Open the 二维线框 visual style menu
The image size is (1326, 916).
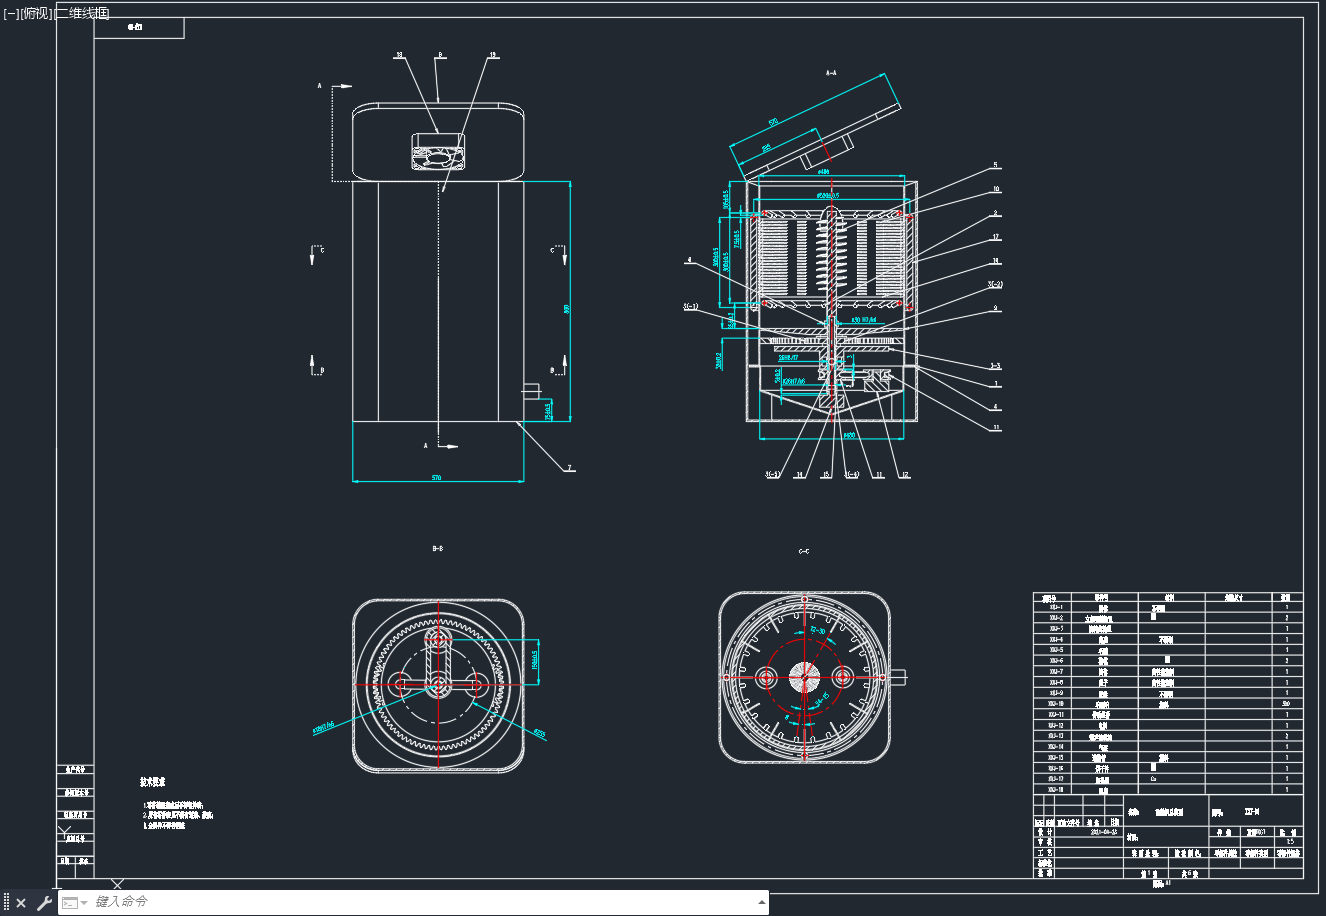pos(81,13)
